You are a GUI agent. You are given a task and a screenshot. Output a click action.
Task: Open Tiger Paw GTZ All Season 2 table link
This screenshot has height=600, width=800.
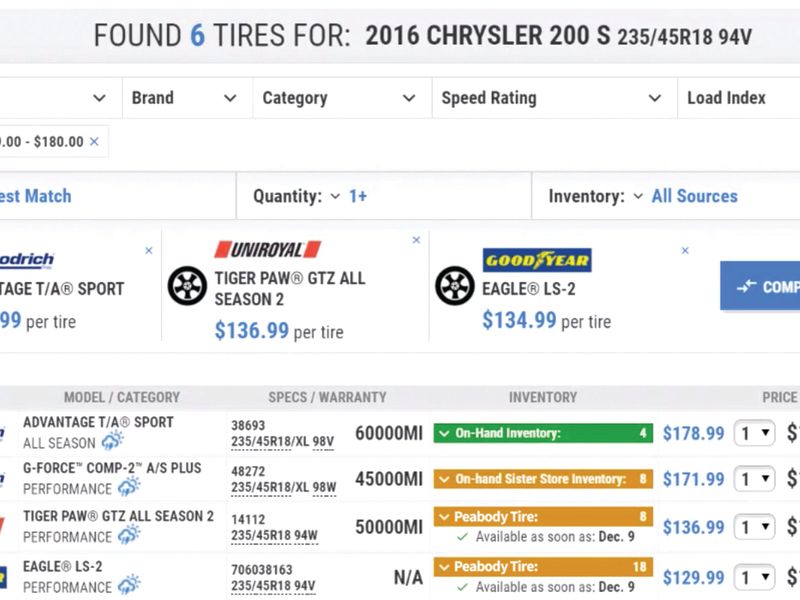click(x=118, y=516)
